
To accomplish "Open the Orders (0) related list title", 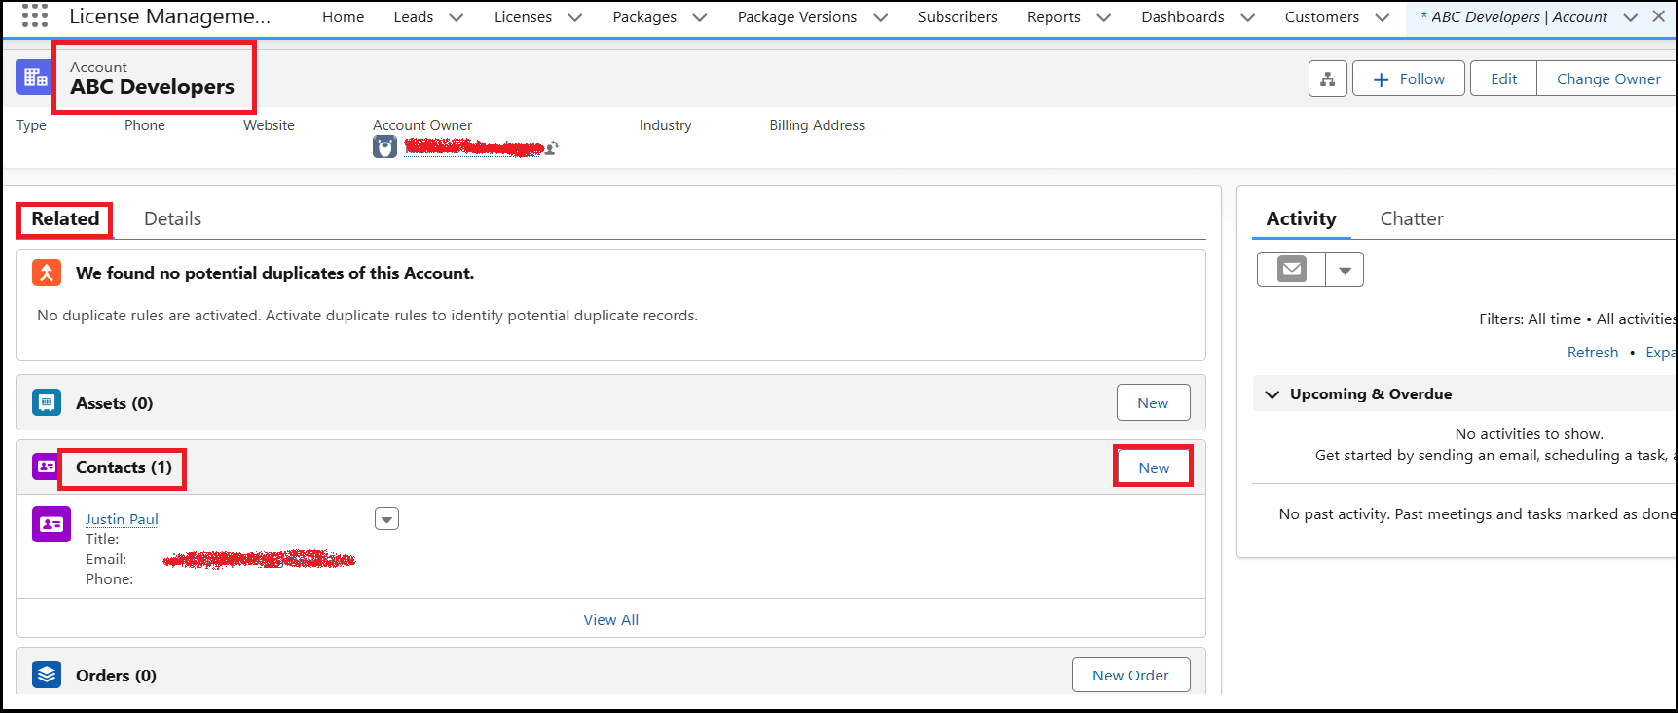I will [x=116, y=675].
